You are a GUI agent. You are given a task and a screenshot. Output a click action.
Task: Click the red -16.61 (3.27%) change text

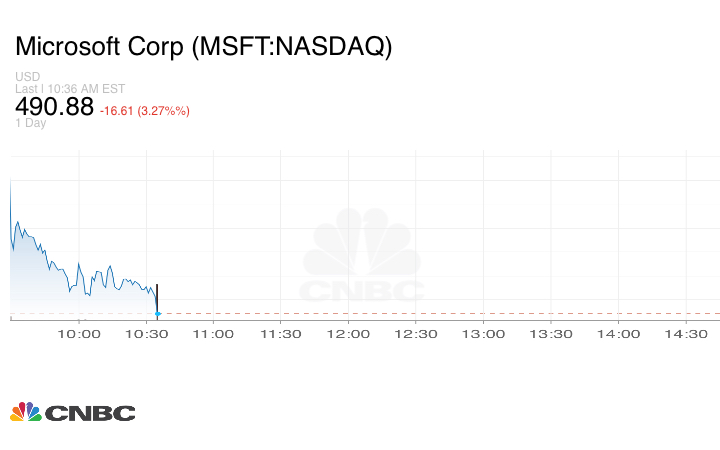tap(145, 111)
